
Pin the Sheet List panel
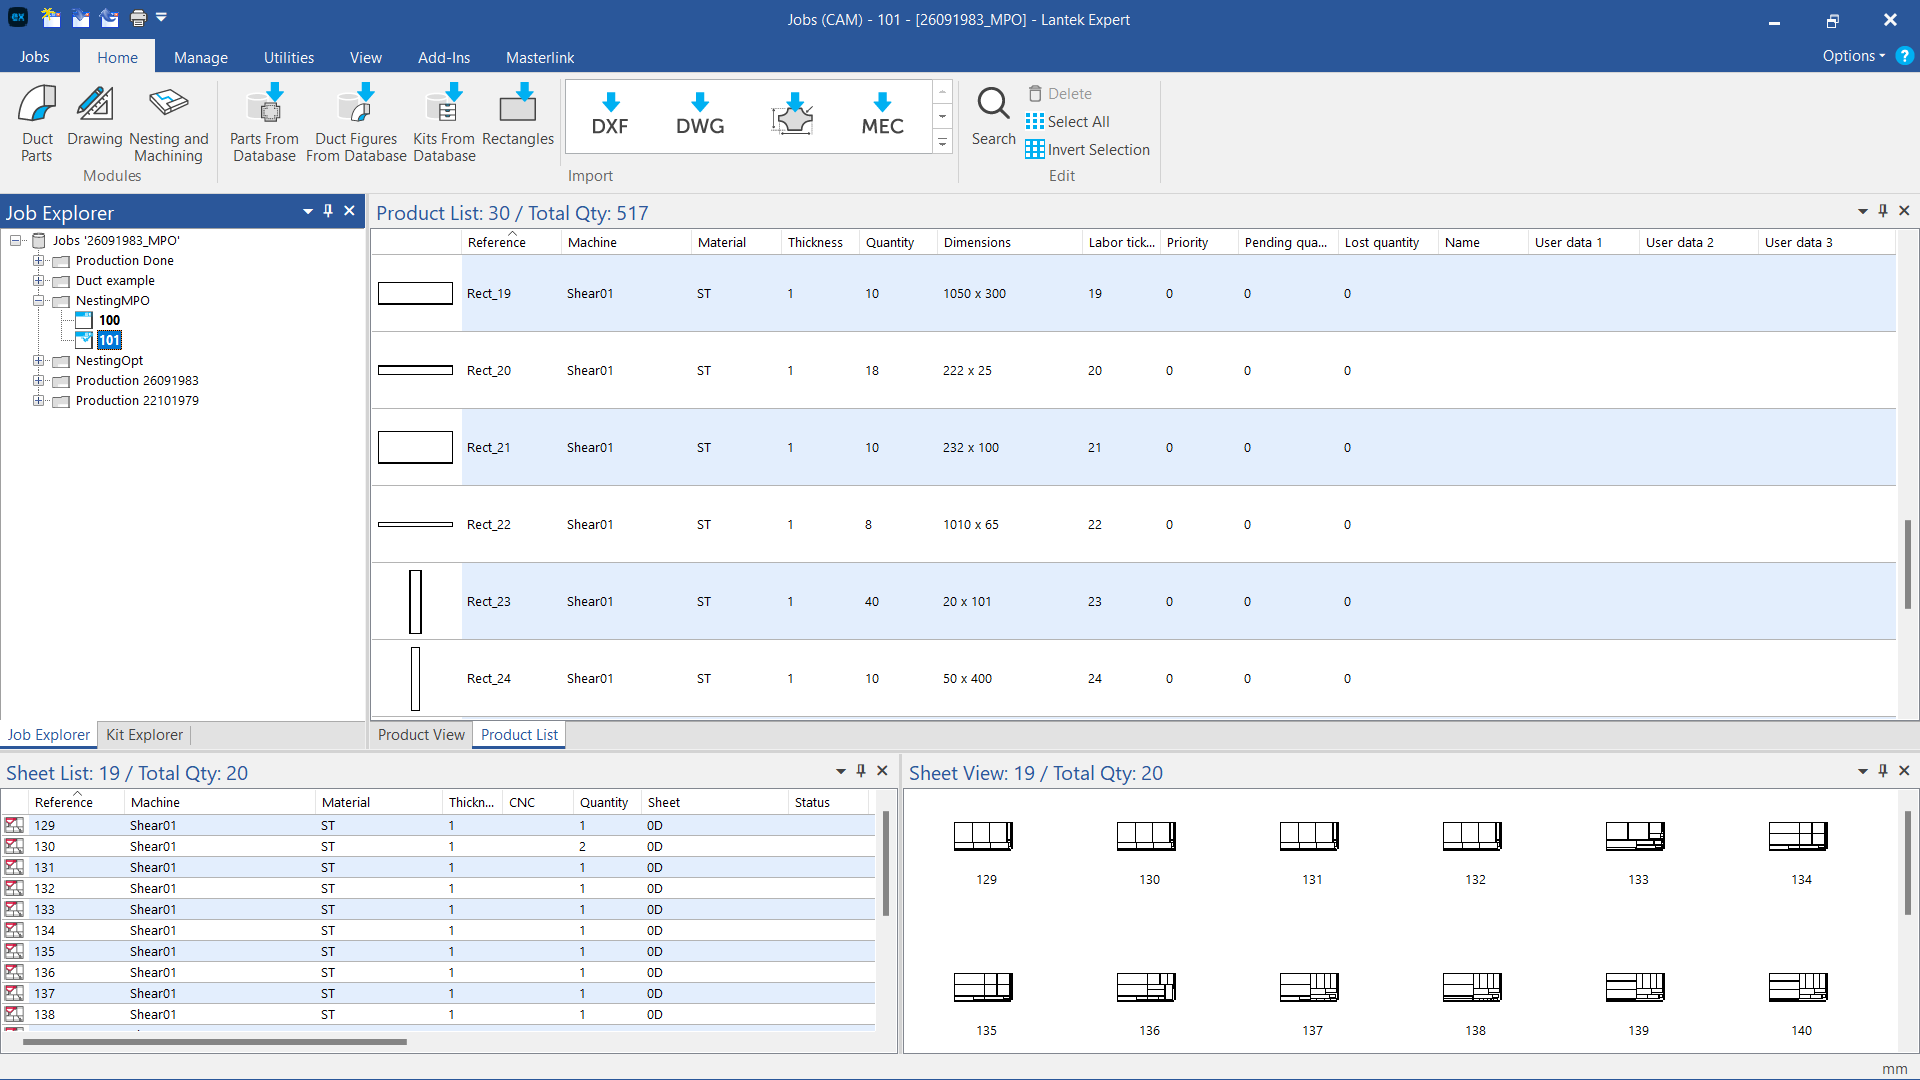point(861,771)
